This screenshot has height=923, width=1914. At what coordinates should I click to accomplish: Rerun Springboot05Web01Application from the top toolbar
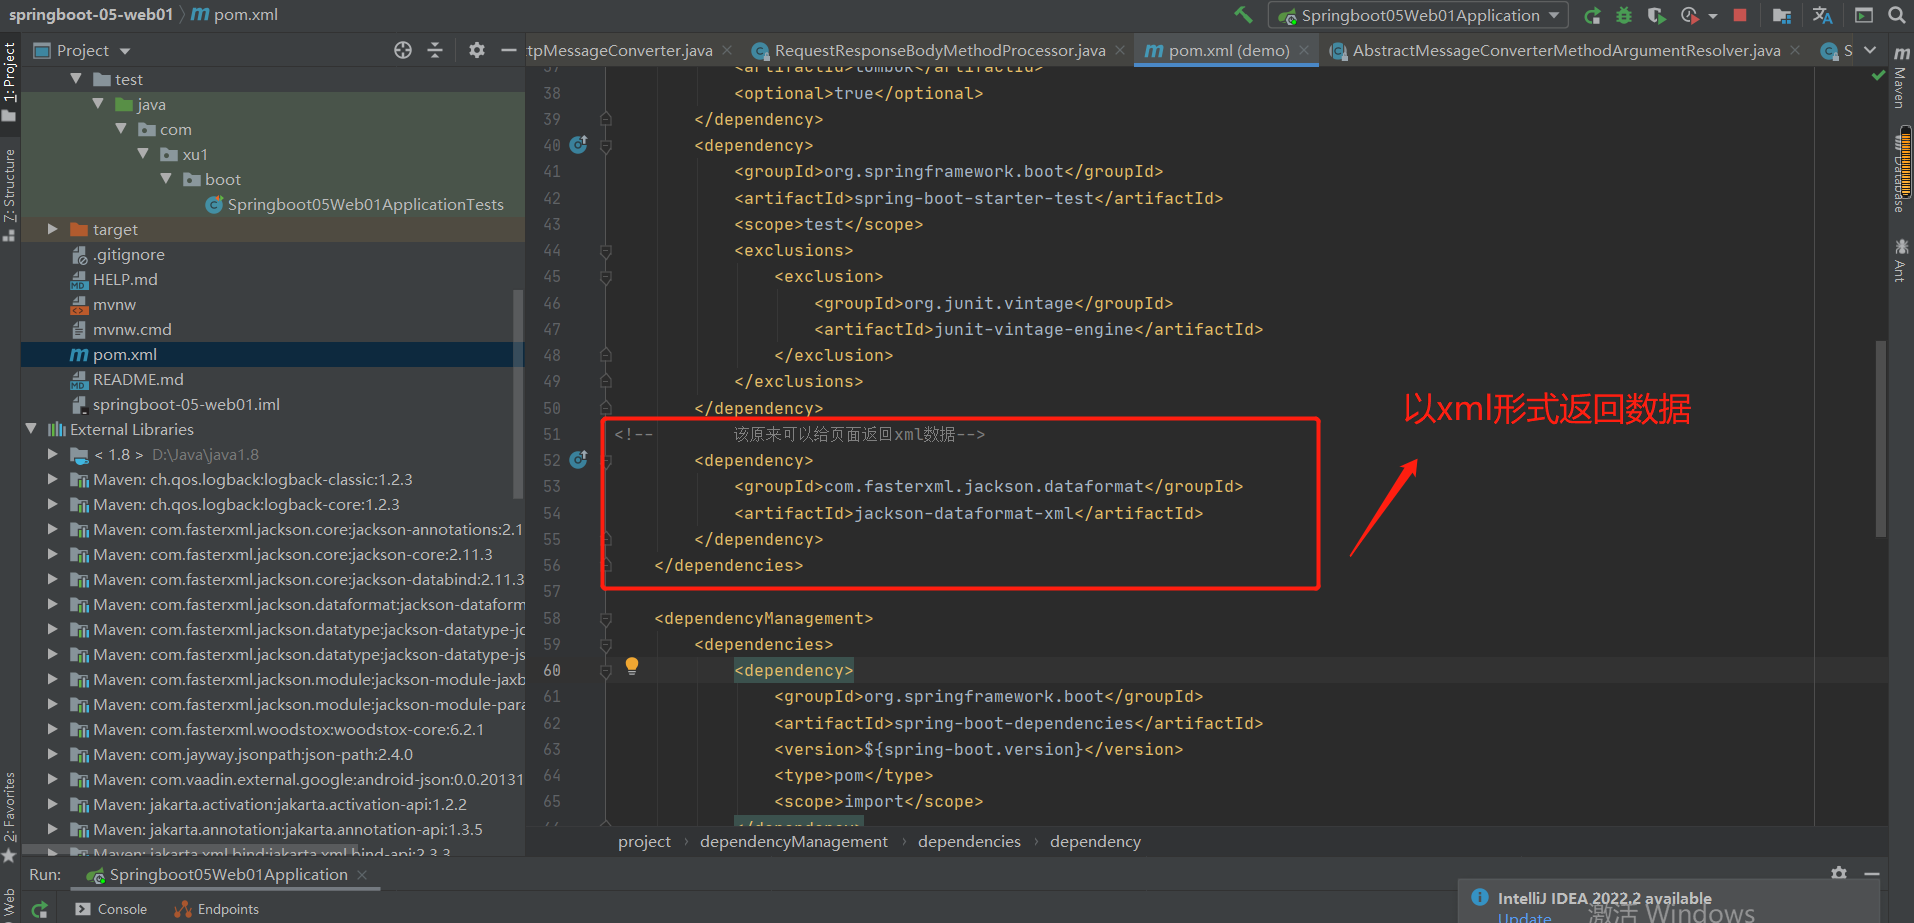pos(1593,15)
